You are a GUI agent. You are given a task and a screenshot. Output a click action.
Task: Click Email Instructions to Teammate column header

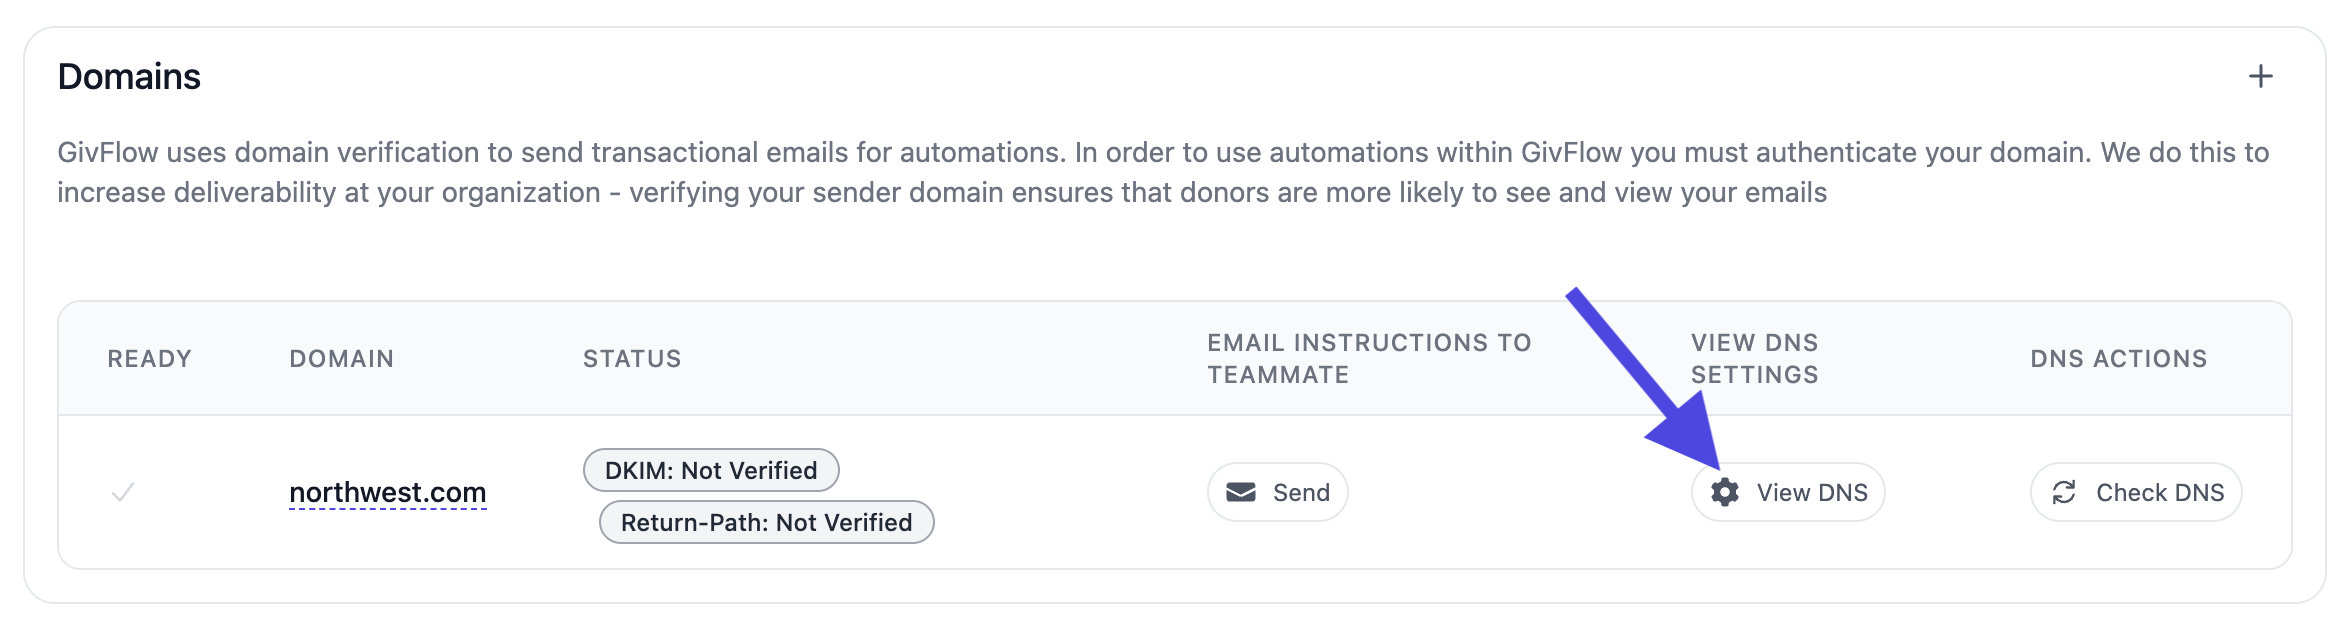tap(1368, 359)
